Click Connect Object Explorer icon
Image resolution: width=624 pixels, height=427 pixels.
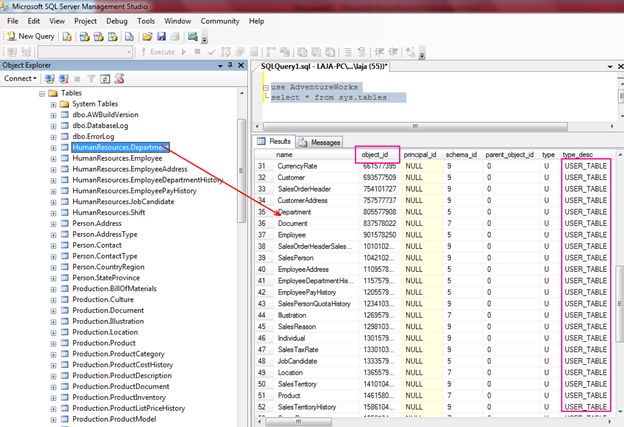pos(48,78)
